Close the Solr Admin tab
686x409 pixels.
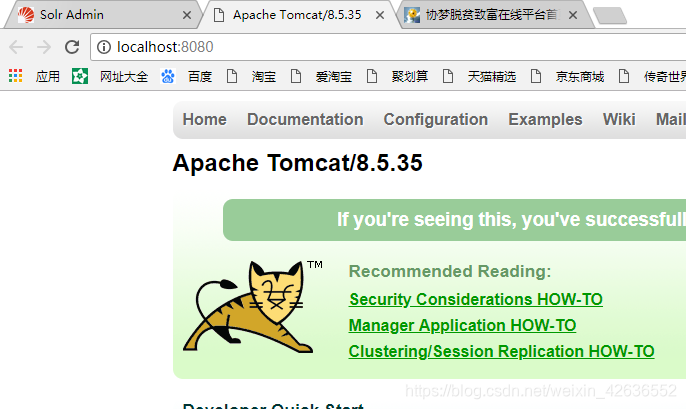tap(187, 15)
